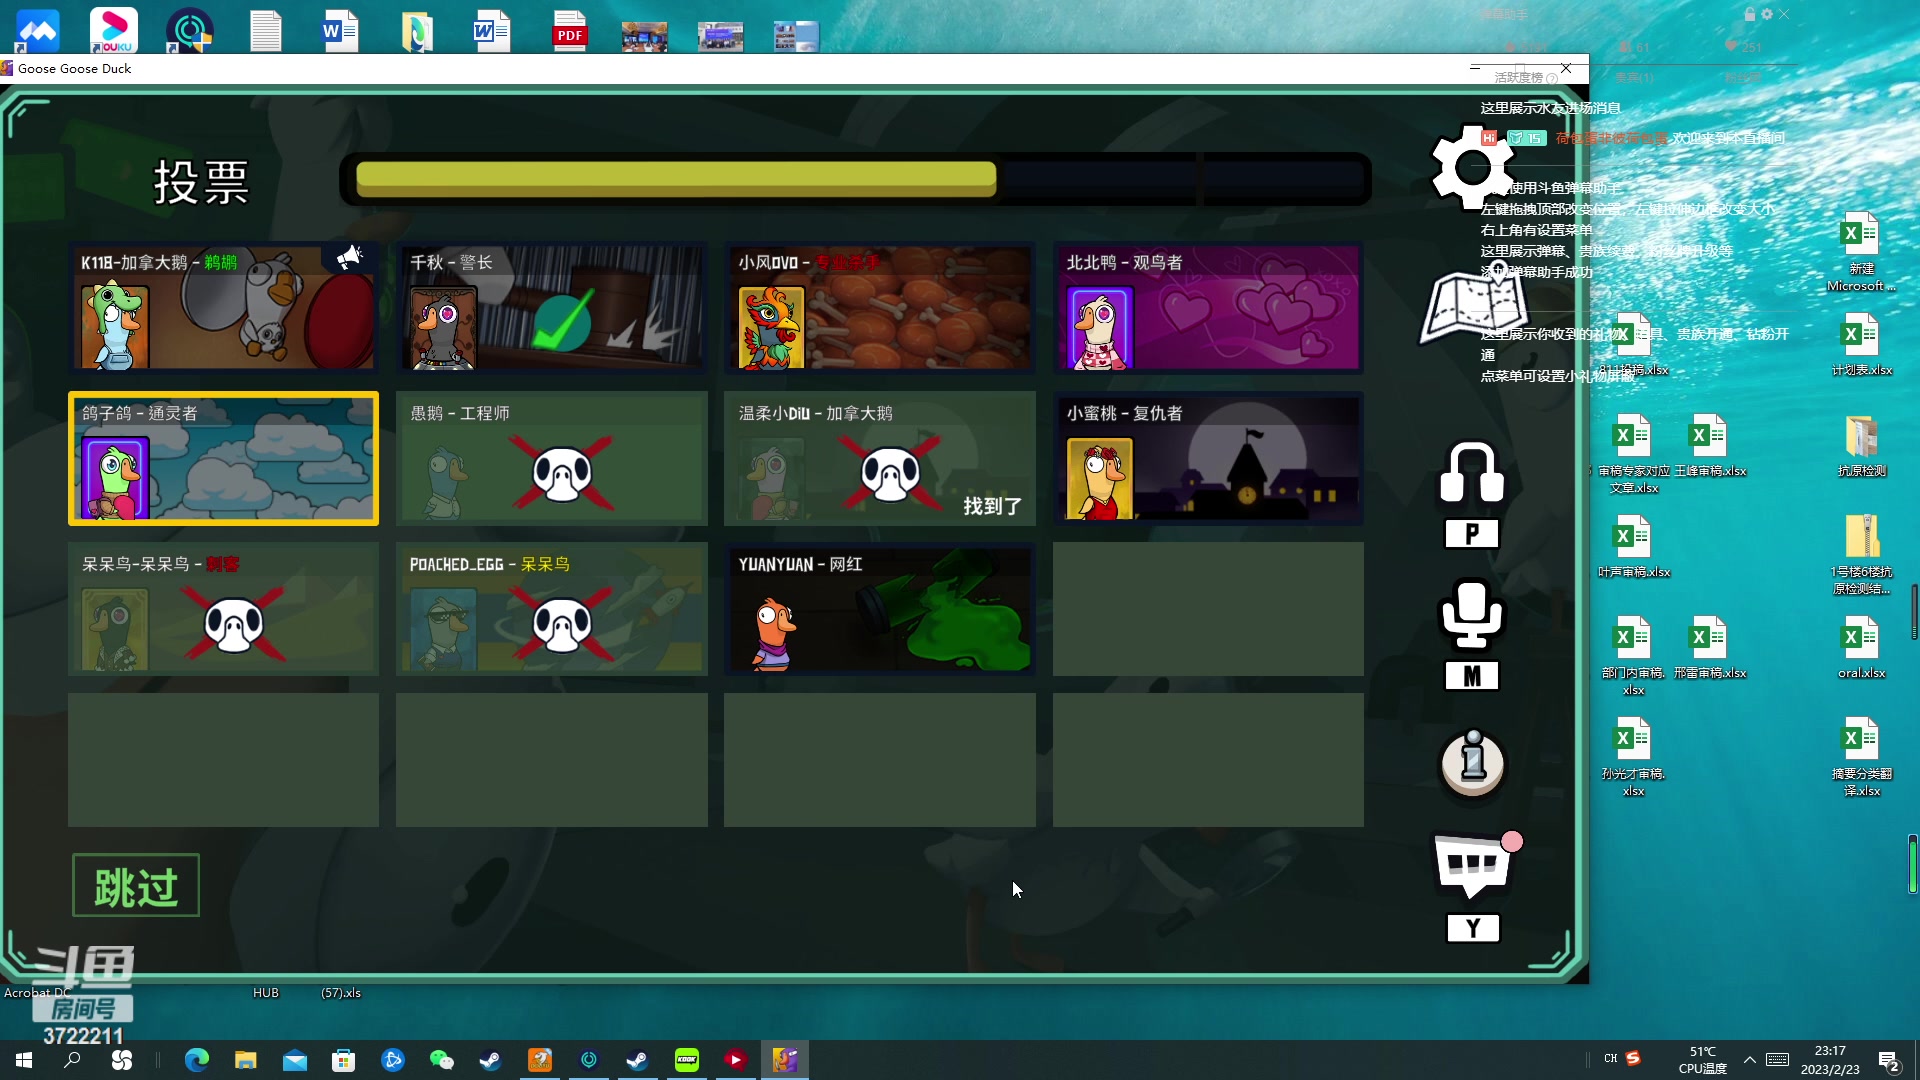Open Microsoft Edge from taskbar

coord(197,1060)
